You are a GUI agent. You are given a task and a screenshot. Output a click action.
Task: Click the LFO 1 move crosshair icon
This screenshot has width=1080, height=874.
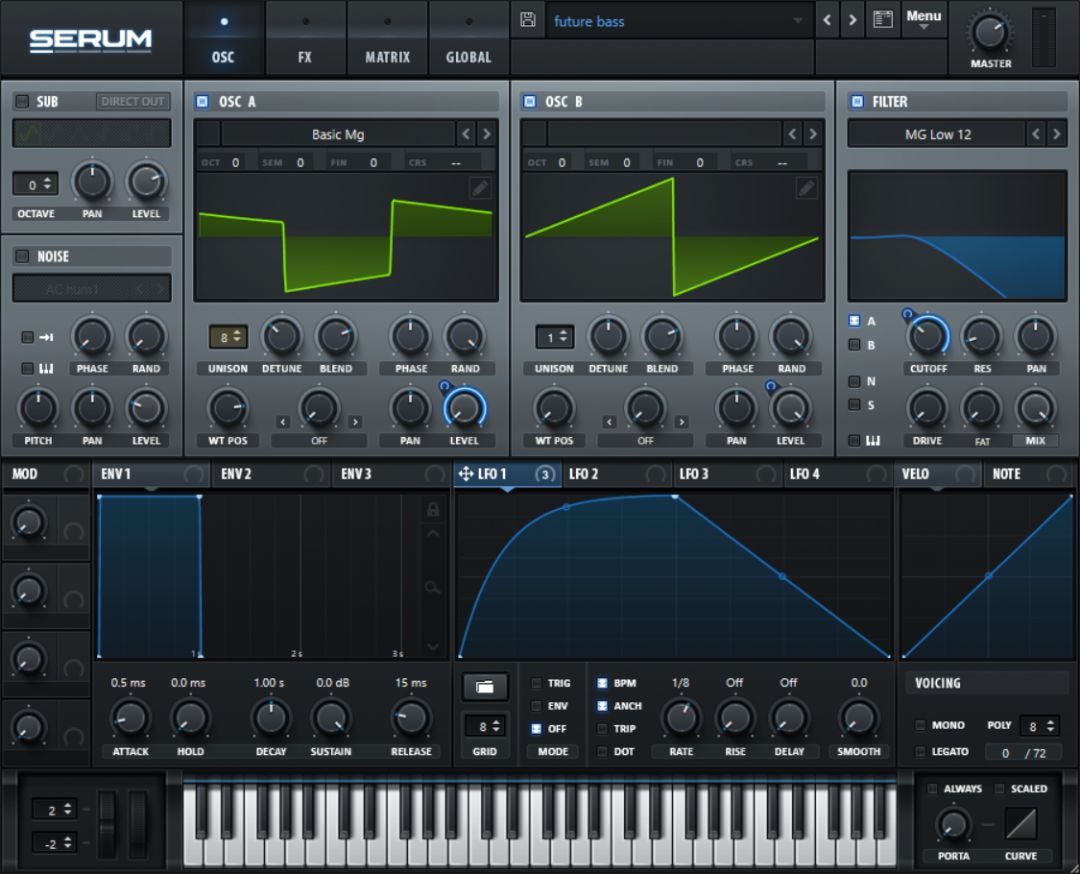pyautogui.click(x=466, y=474)
